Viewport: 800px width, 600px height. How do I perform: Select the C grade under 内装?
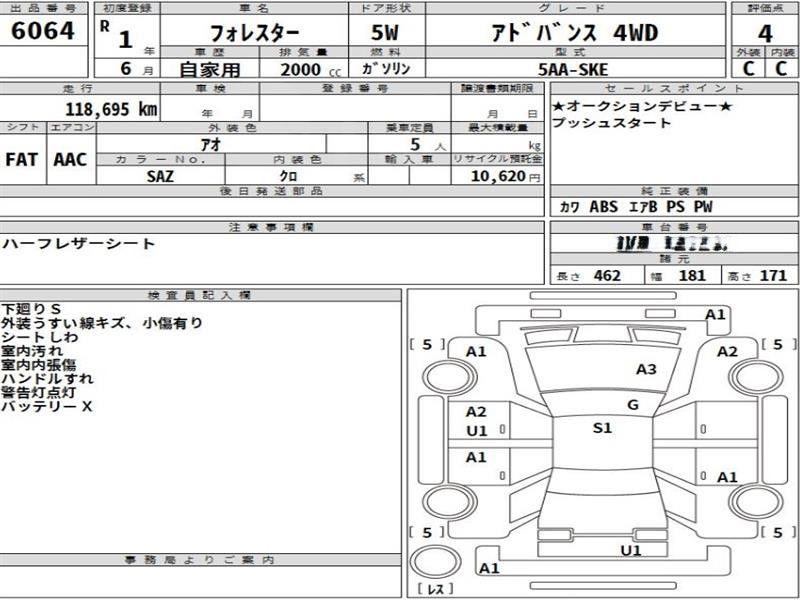click(781, 69)
